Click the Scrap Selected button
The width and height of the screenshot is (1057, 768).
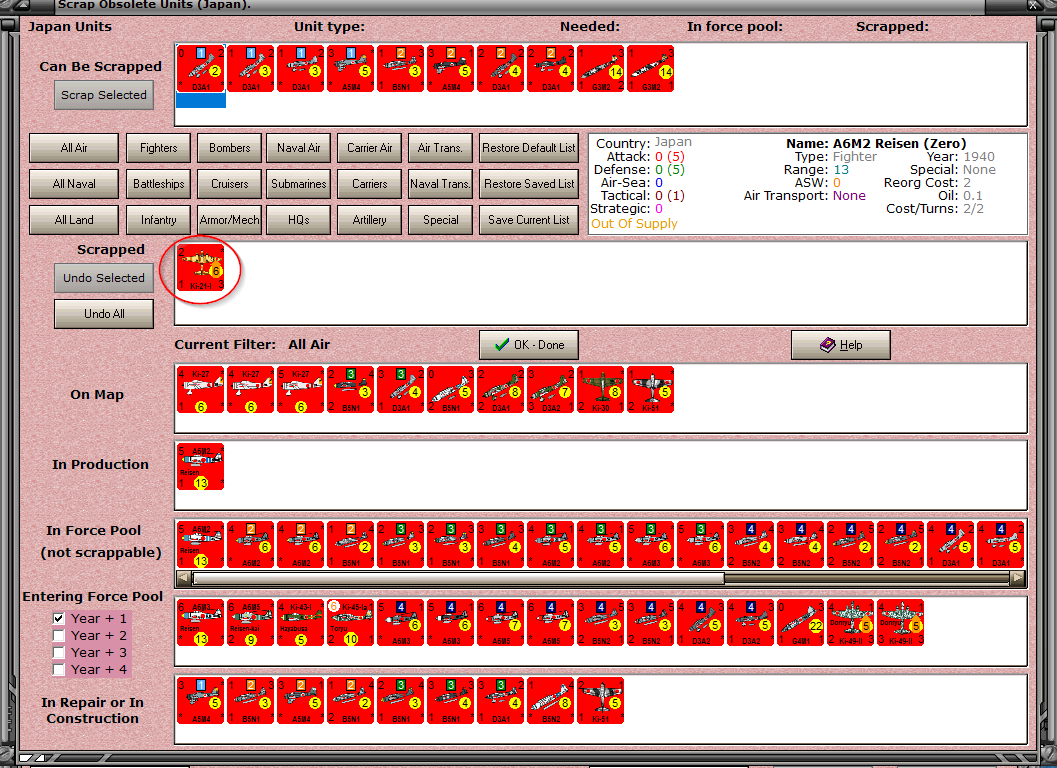click(104, 95)
